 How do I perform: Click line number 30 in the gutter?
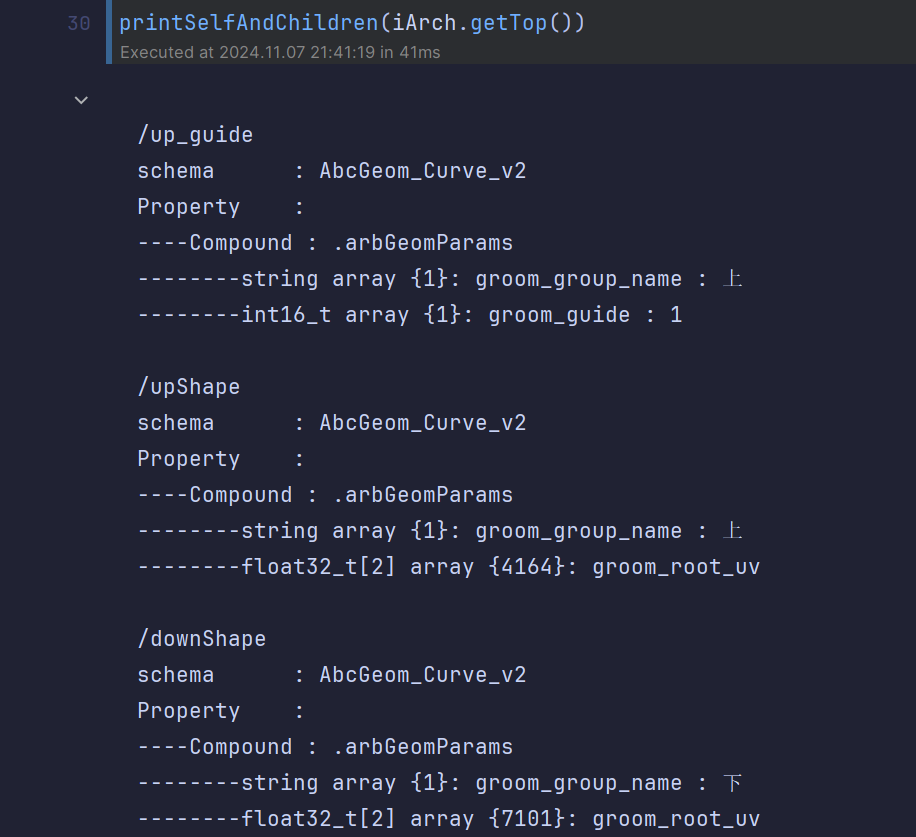79,23
